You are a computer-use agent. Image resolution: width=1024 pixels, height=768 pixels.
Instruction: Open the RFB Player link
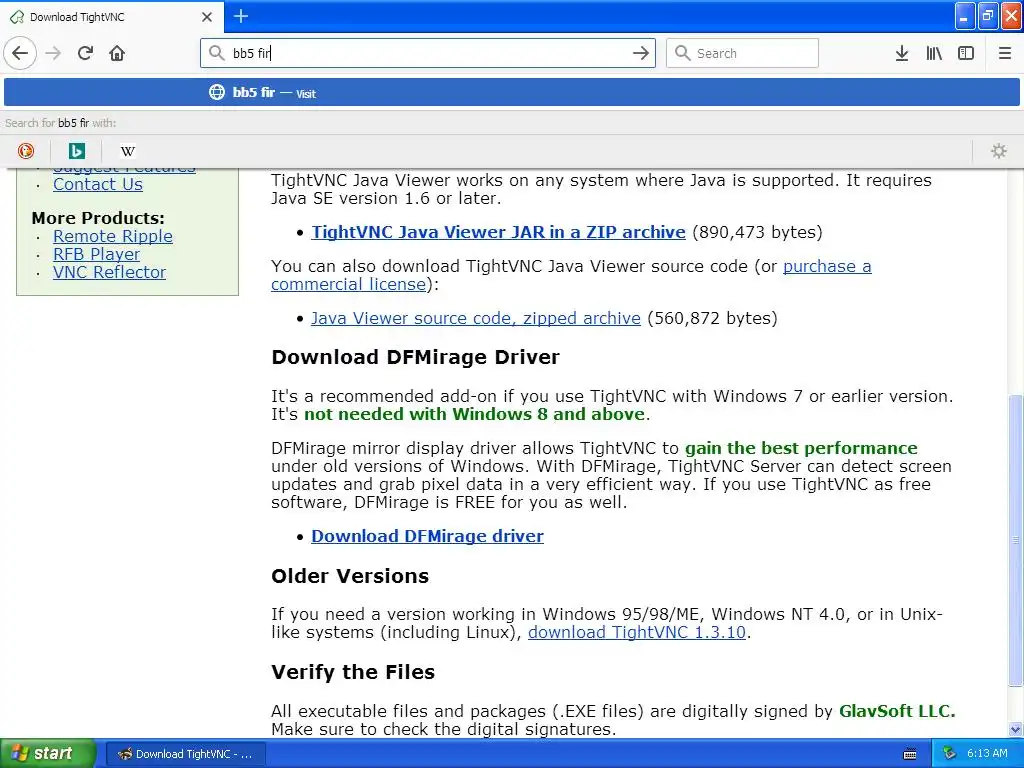96,254
